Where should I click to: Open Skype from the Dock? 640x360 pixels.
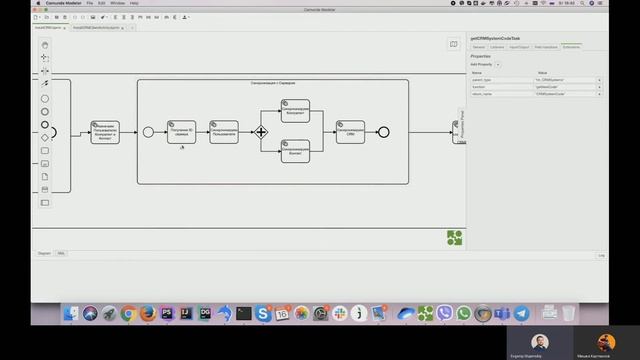tap(263, 313)
